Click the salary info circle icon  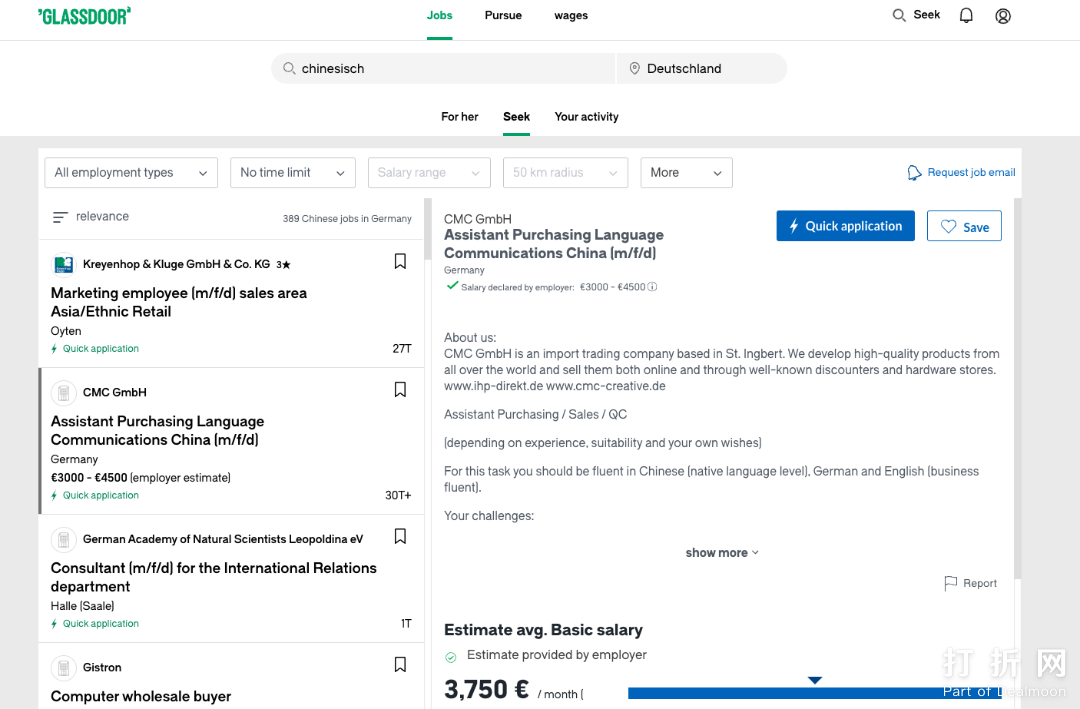tap(652, 287)
